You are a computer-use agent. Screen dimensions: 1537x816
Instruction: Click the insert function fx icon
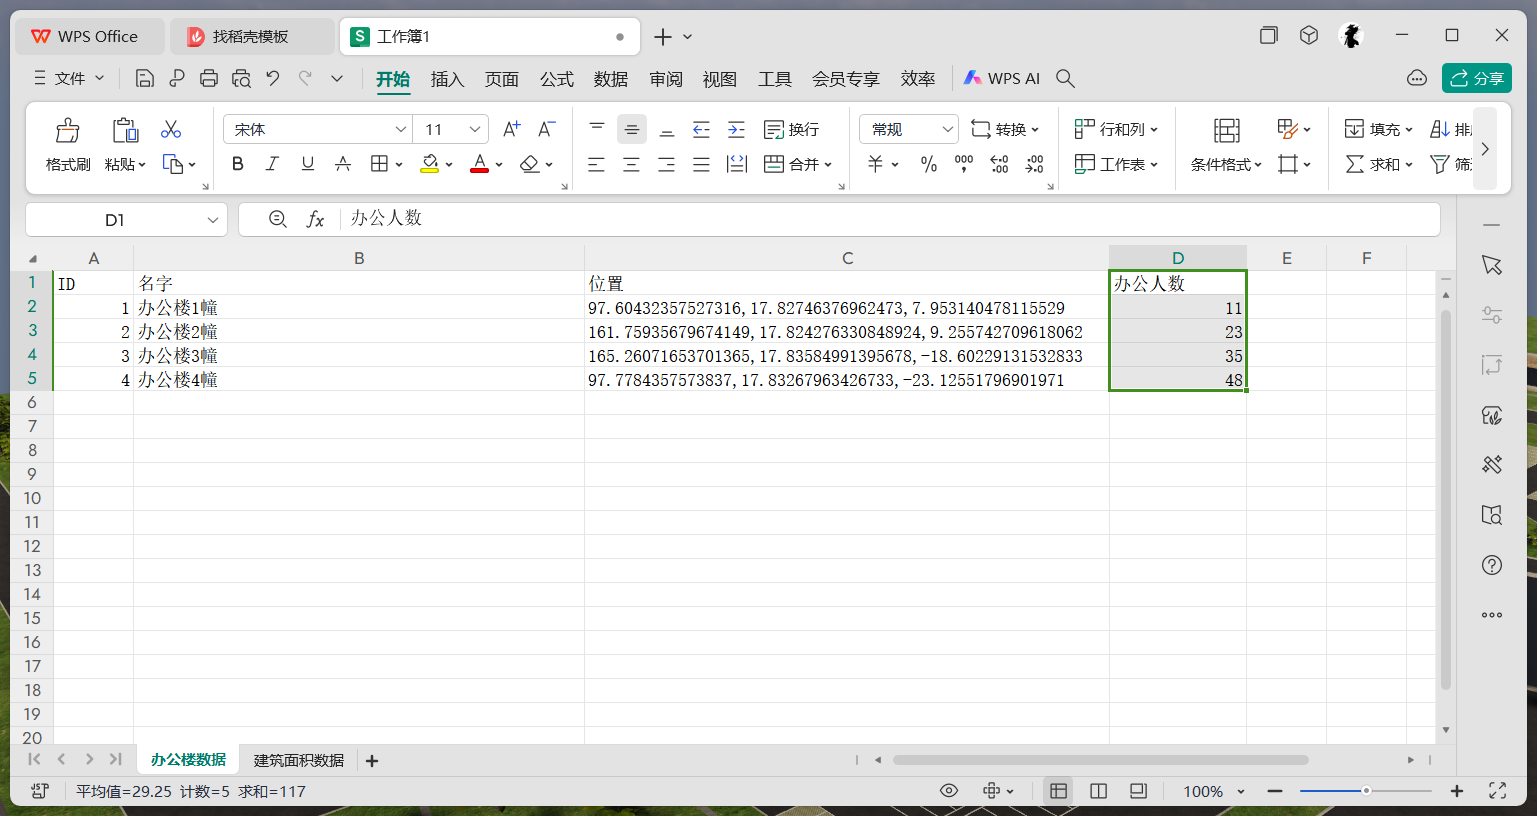[315, 219]
